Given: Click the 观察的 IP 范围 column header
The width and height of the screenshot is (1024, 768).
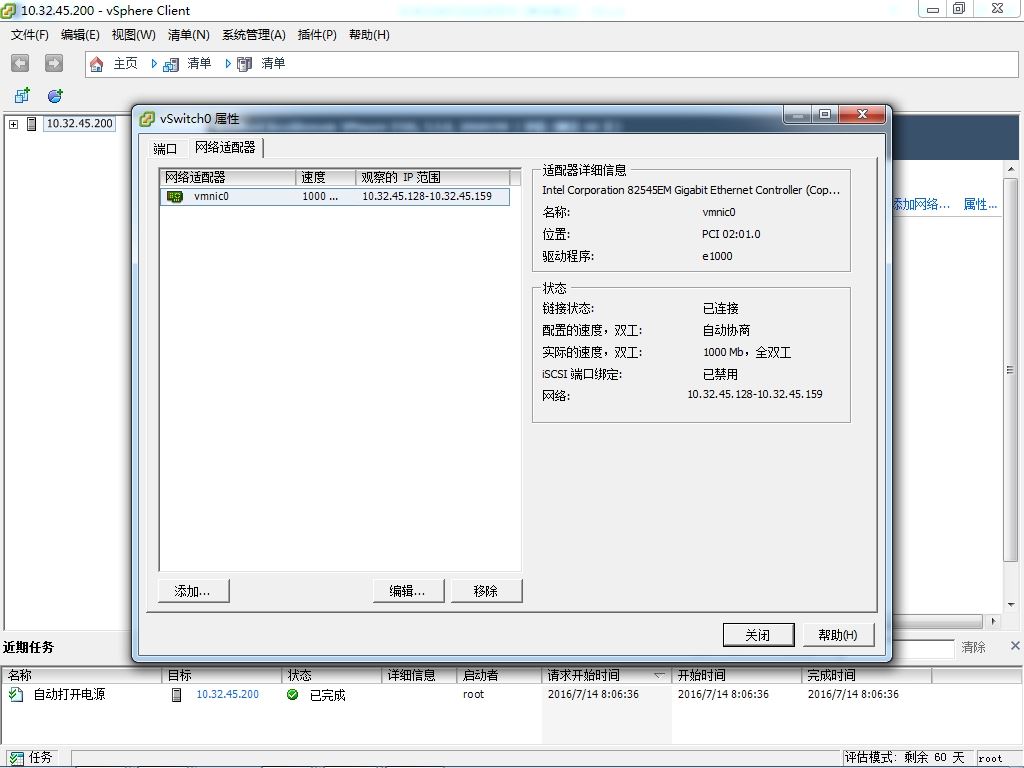Looking at the screenshot, I should coord(432,177).
